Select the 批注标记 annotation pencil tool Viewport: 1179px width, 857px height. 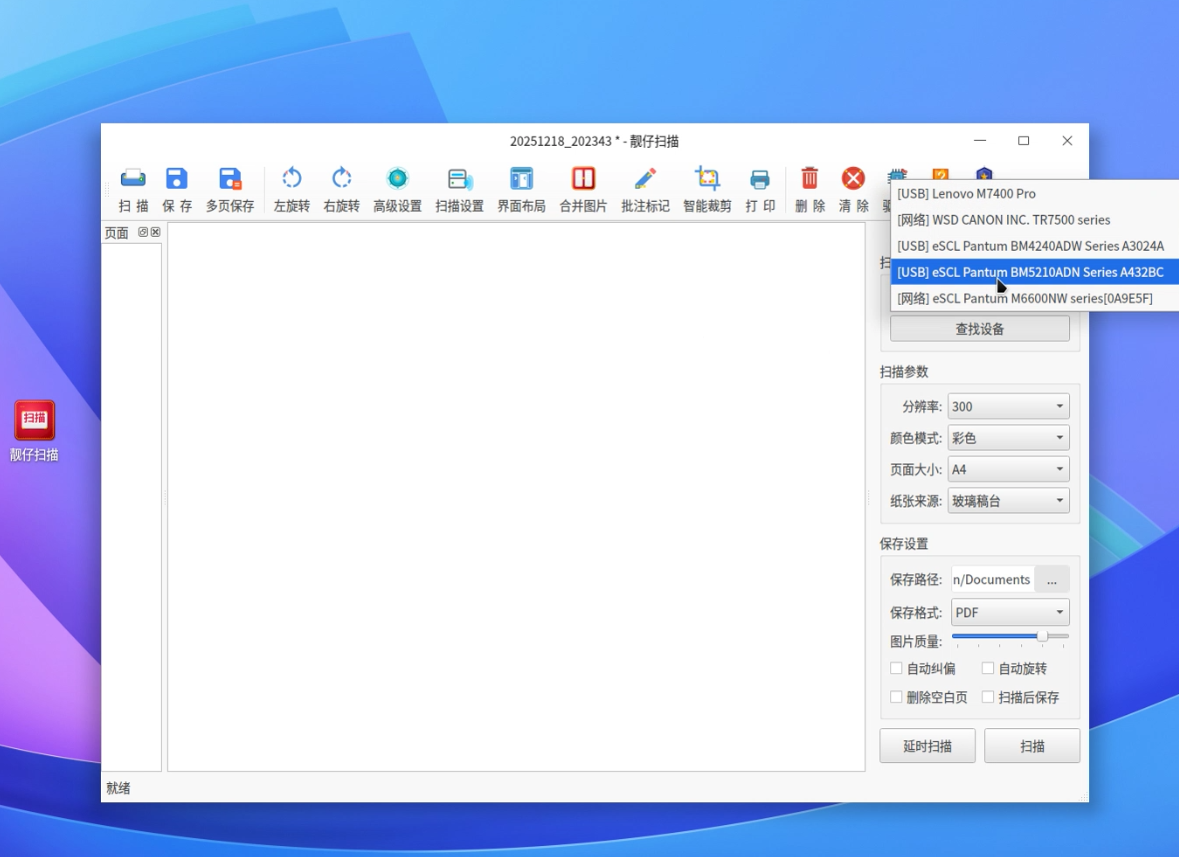click(645, 189)
